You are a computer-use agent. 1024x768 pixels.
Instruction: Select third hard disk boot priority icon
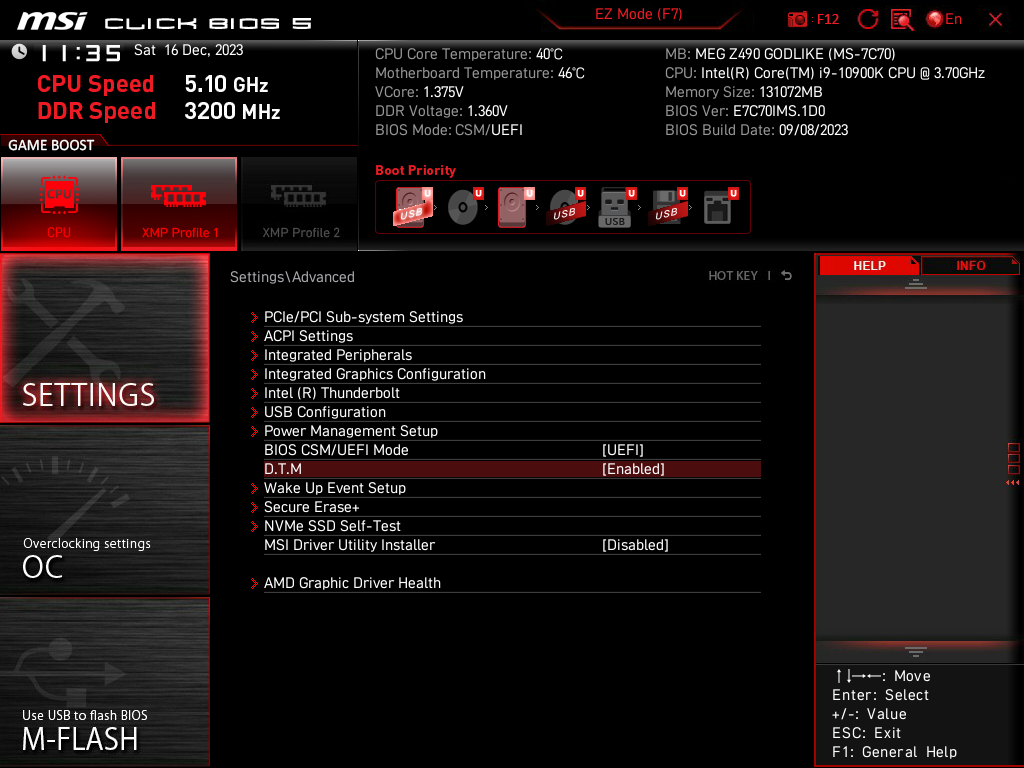click(515, 207)
